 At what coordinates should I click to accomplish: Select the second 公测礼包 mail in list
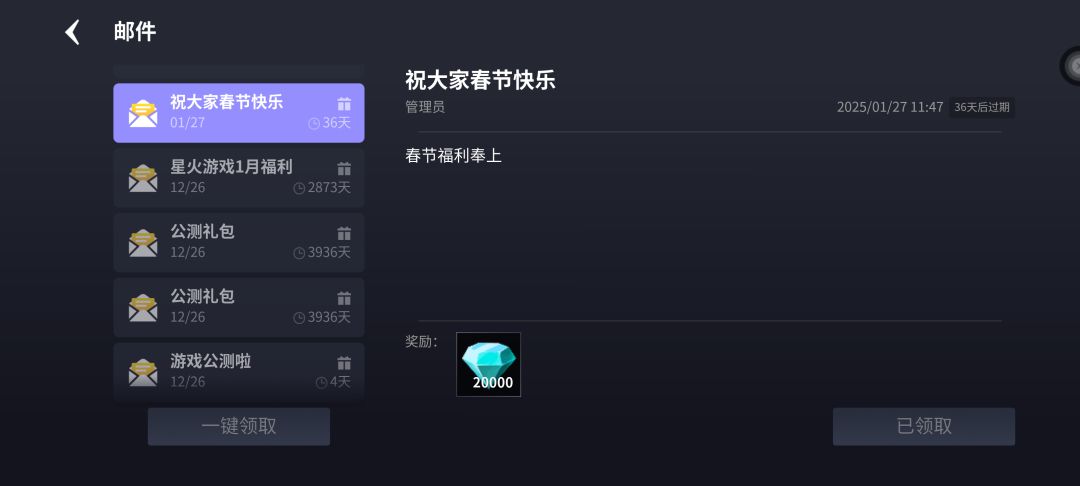238,307
